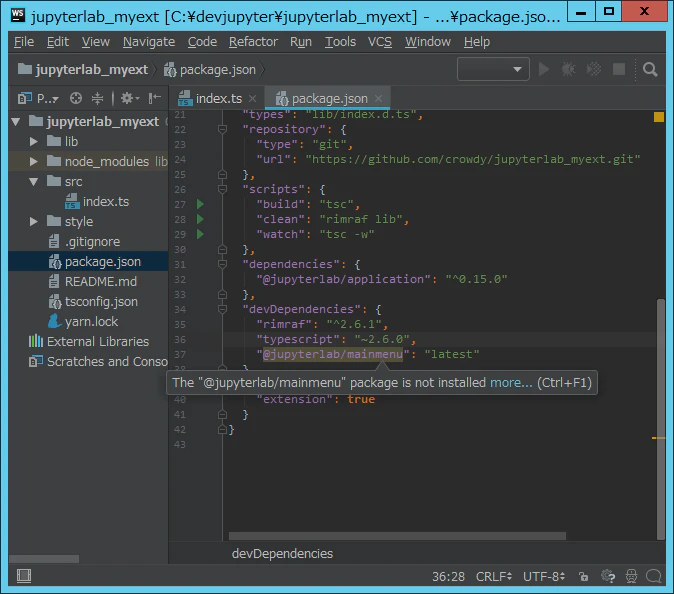The width and height of the screenshot is (674, 594).
Task: Run the build script gutter arrow
Action: pos(200,204)
